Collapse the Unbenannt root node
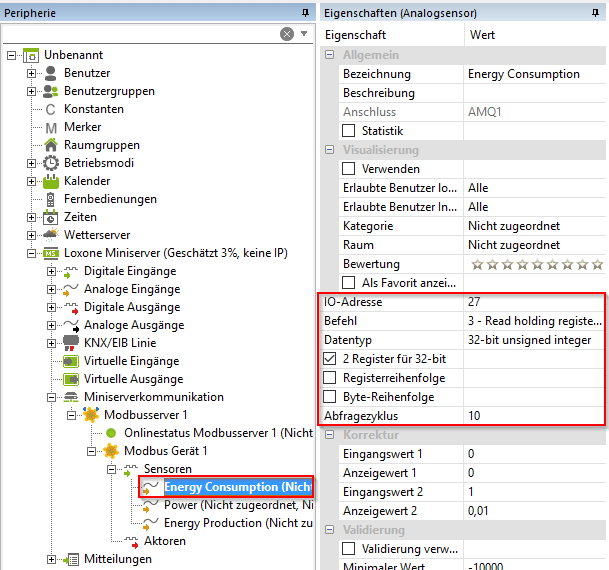The height and width of the screenshot is (570, 609). point(11,56)
